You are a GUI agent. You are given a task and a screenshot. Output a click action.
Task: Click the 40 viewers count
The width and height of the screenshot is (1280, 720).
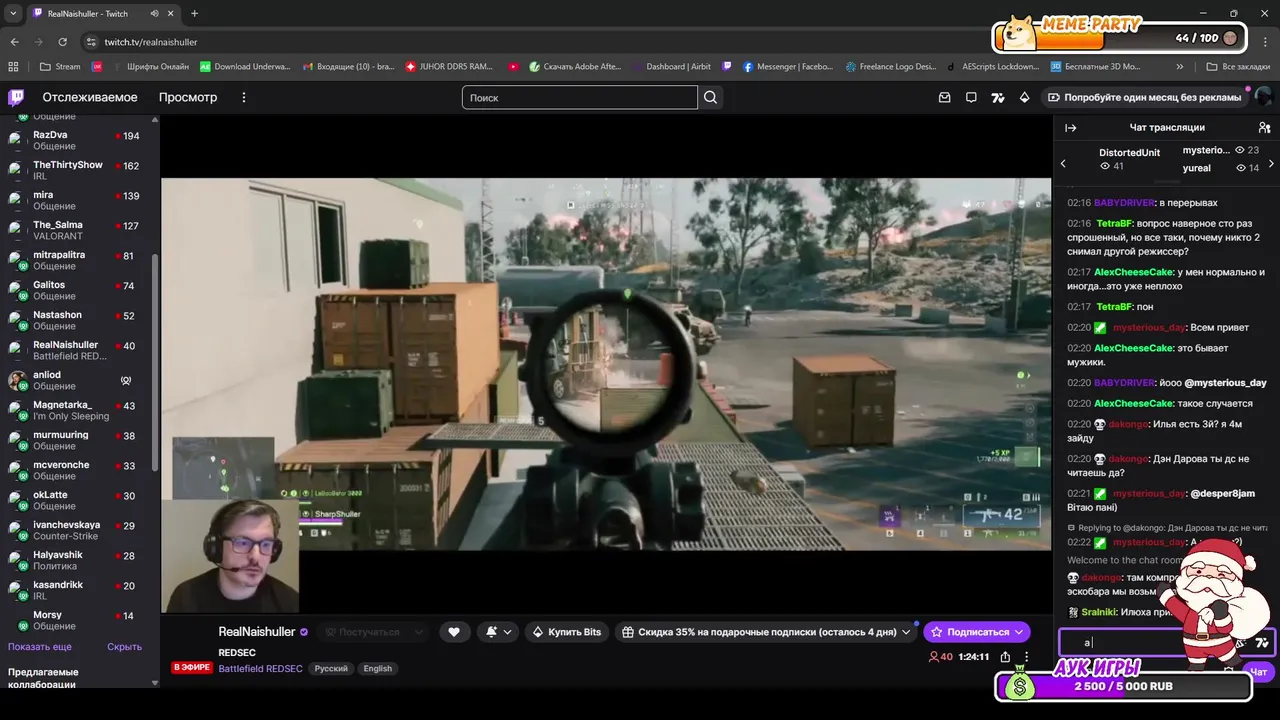point(940,657)
